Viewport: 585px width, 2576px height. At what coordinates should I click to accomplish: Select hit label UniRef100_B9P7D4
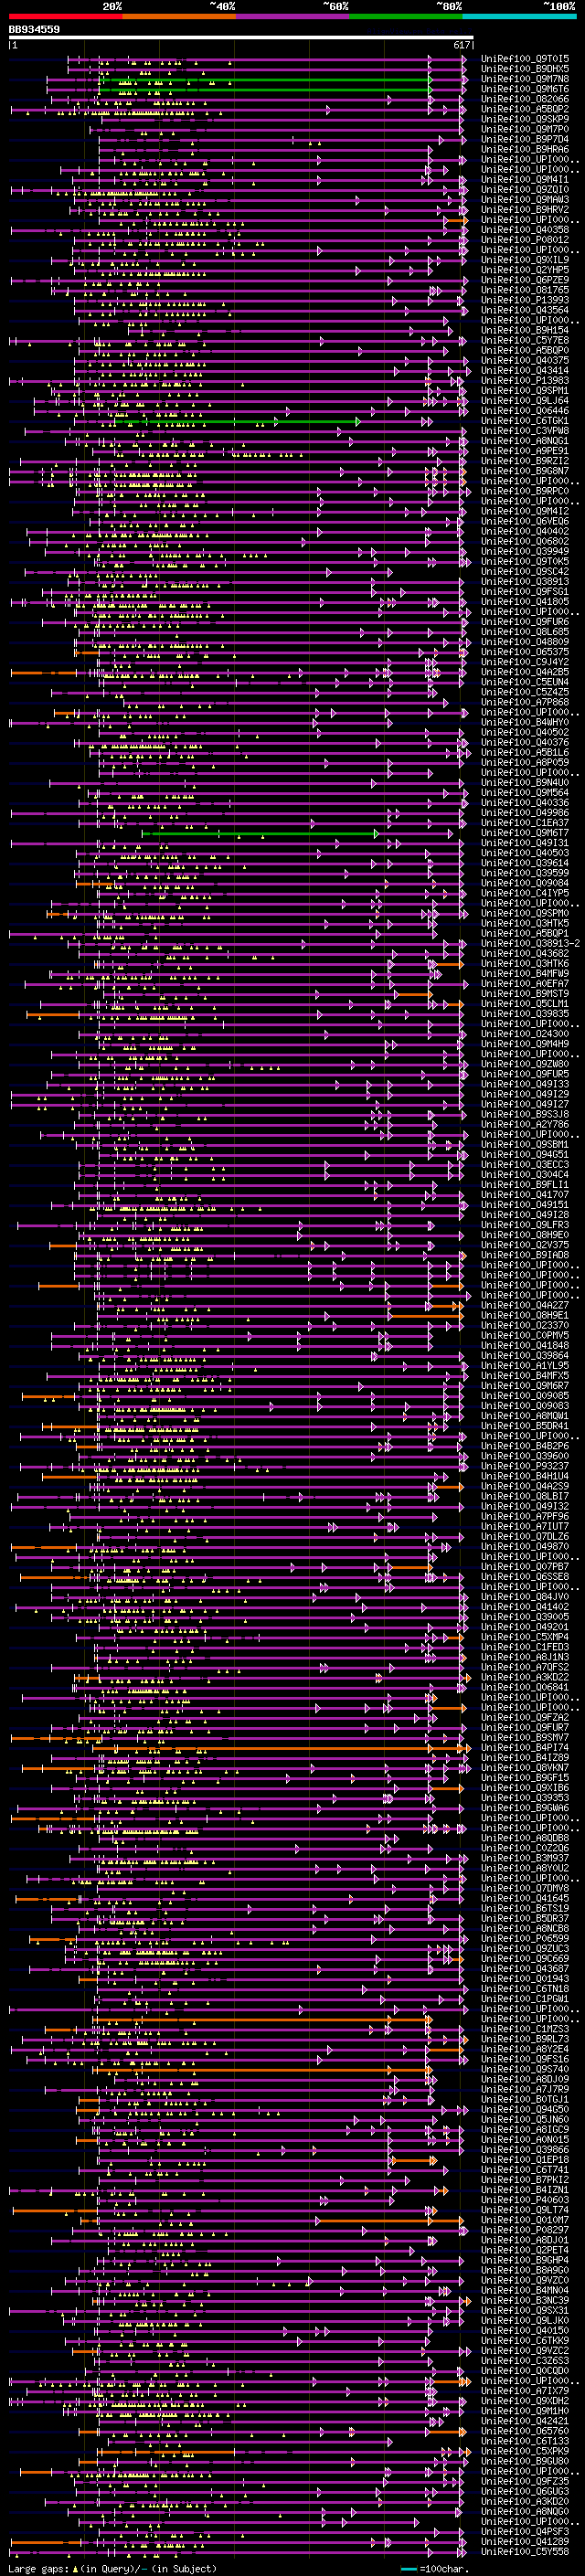pyautogui.click(x=524, y=139)
